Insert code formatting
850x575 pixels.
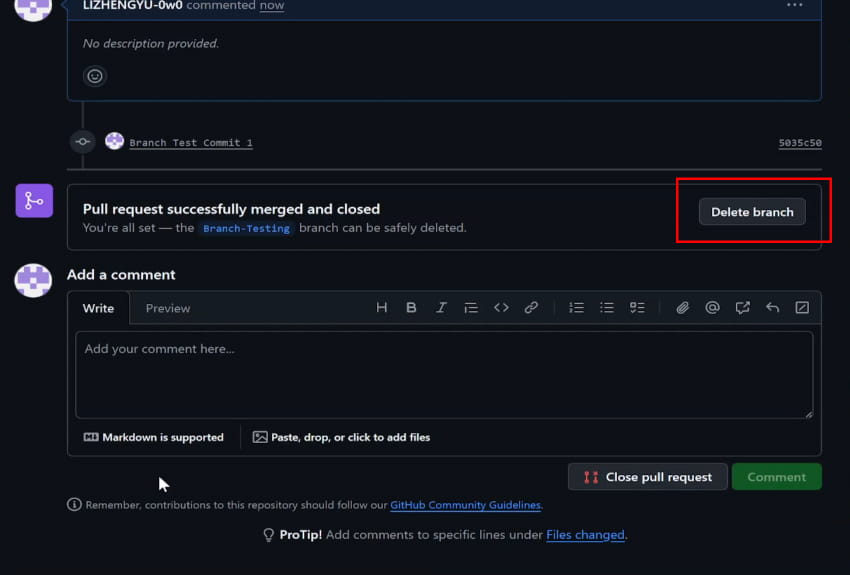501,308
